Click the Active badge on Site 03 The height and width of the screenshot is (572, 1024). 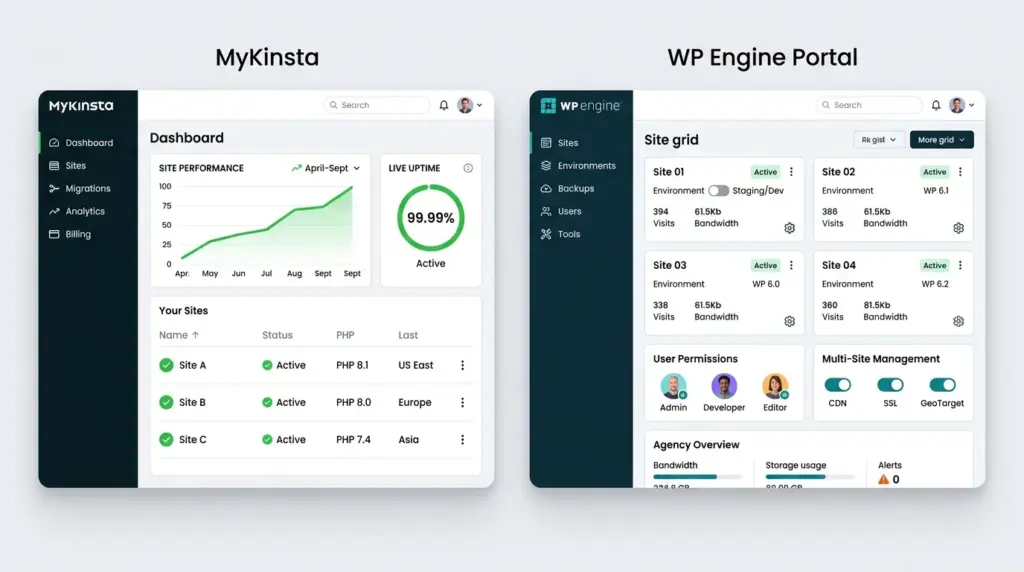[x=765, y=265]
